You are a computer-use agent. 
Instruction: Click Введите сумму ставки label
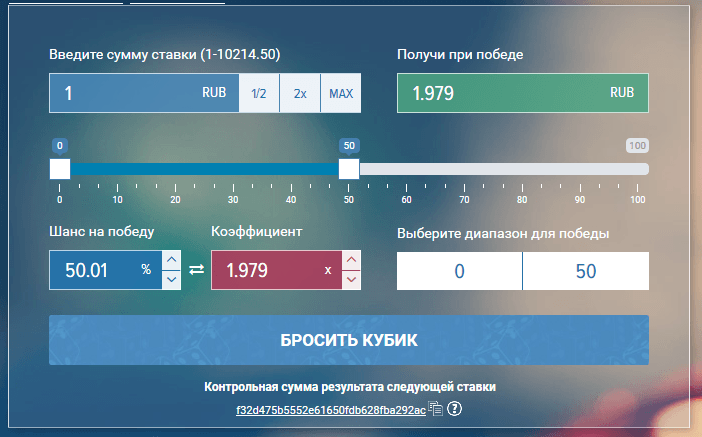(x=165, y=55)
